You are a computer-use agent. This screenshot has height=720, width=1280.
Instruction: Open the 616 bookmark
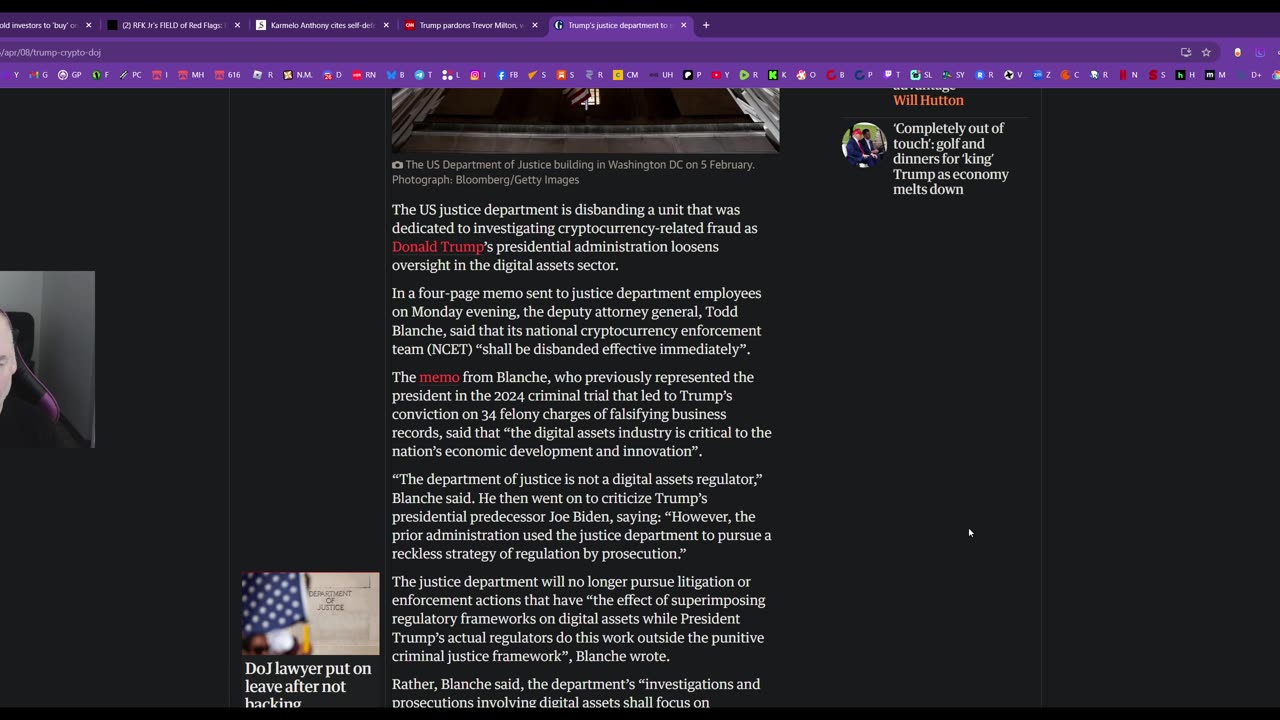click(228, 75)
